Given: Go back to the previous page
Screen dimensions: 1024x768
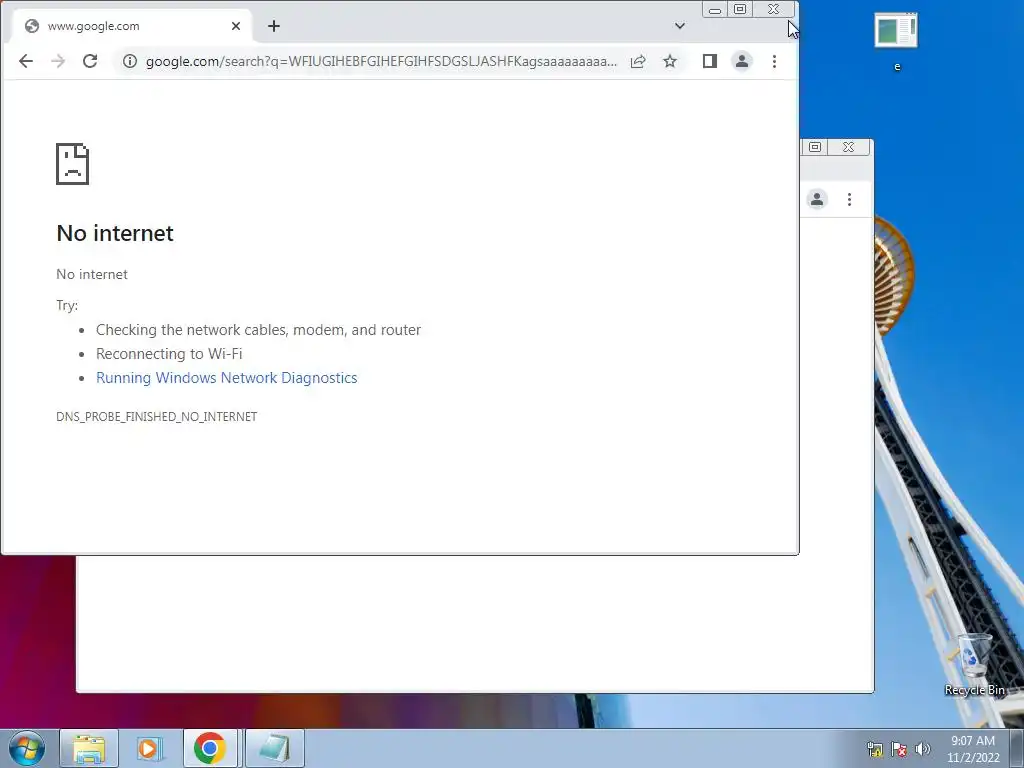Looking at the screenshot, I should click(25, 61).
